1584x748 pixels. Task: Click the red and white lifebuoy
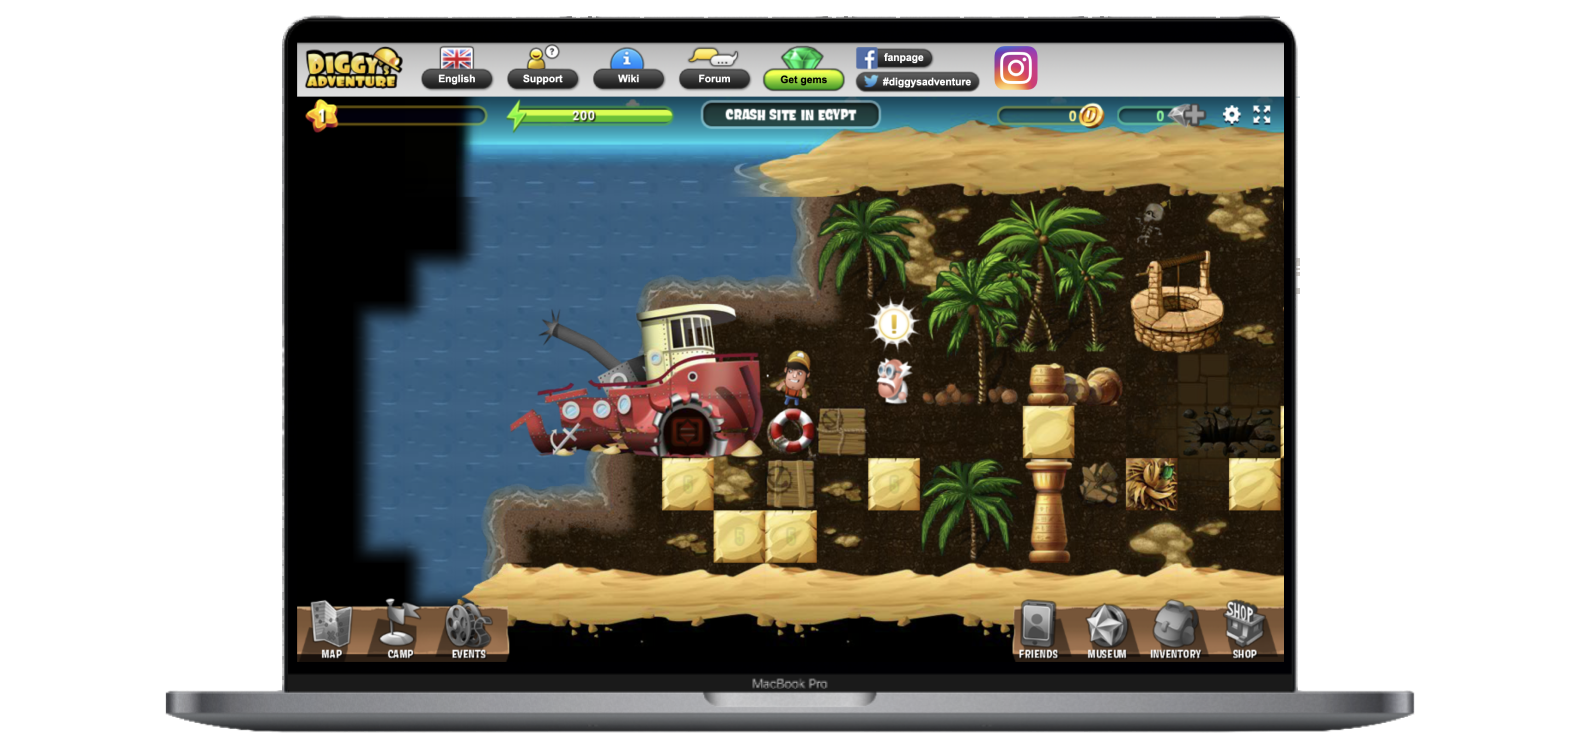(x=791, y=431)
